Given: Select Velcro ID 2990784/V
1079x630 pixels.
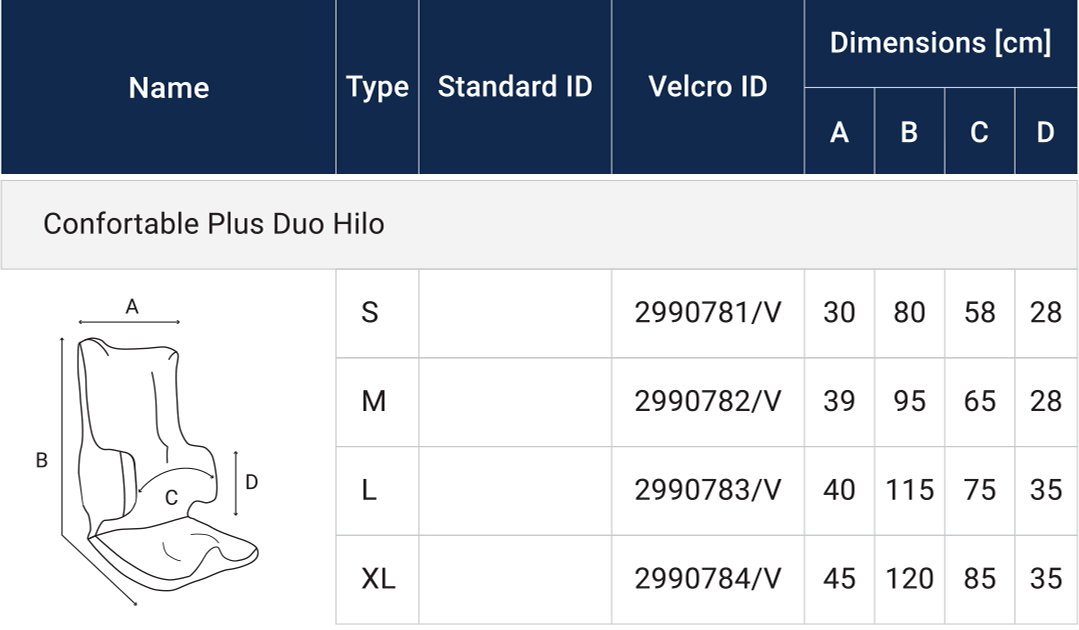Looking at the screenshot, I should pyautogui.click(x=708, y=579).
